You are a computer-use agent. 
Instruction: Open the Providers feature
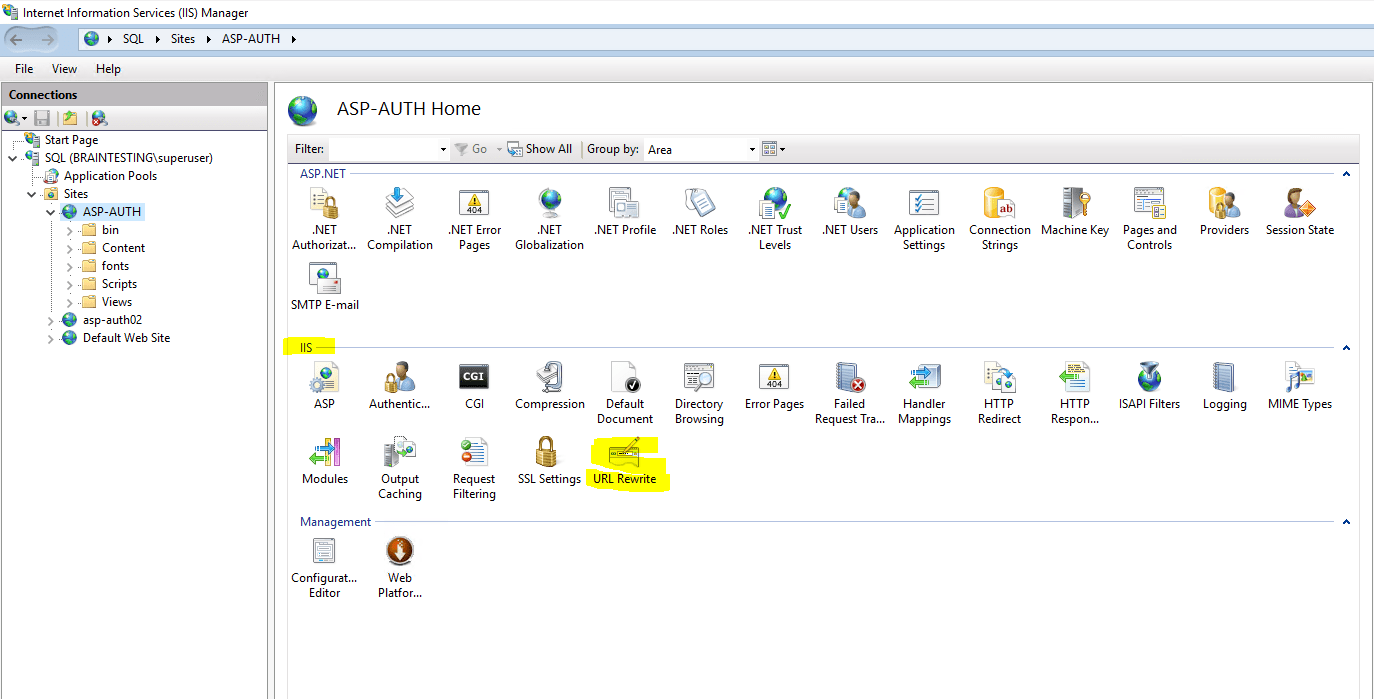click(x=1225, y=212)
